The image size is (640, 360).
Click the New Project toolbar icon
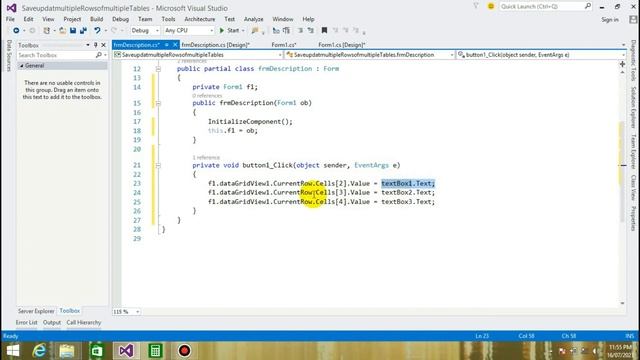(47, 31)
